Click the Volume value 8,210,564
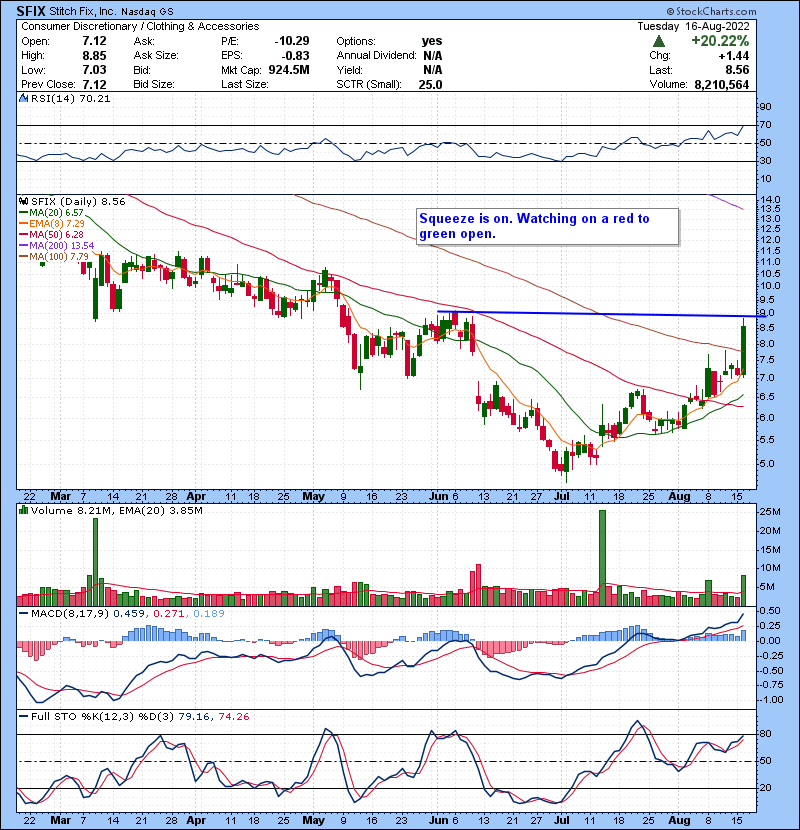This screenshot has width=800, height=830. pos(722,85)
